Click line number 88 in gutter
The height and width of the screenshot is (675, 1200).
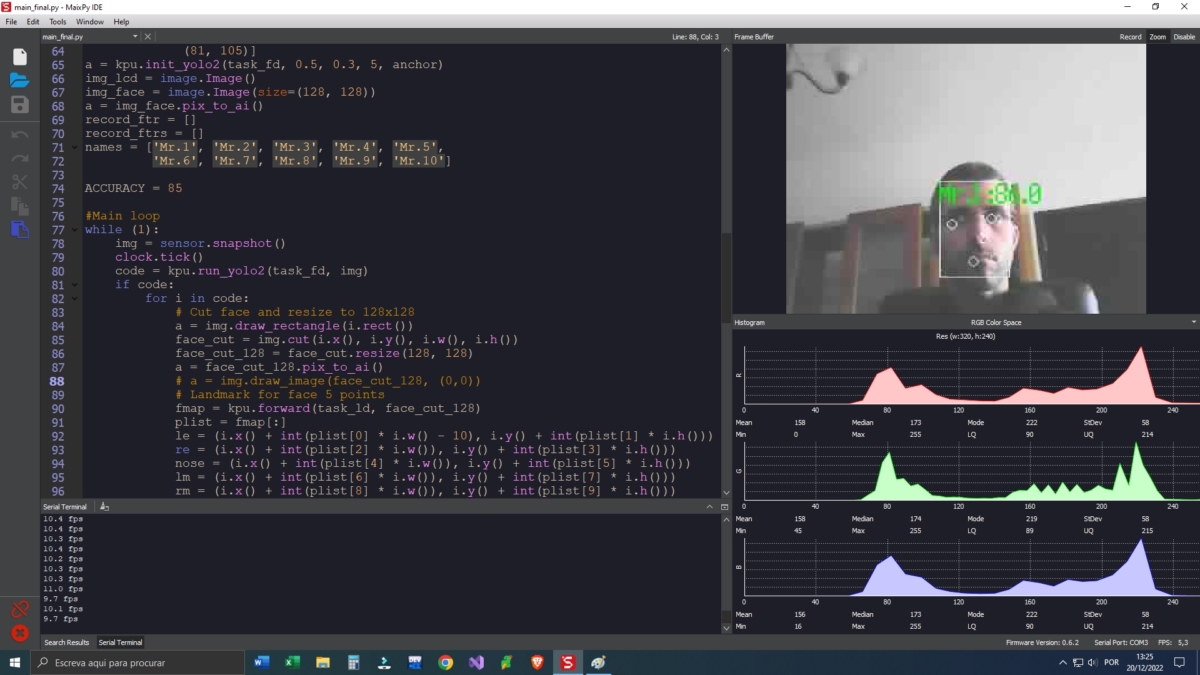[x=57, y=381]
